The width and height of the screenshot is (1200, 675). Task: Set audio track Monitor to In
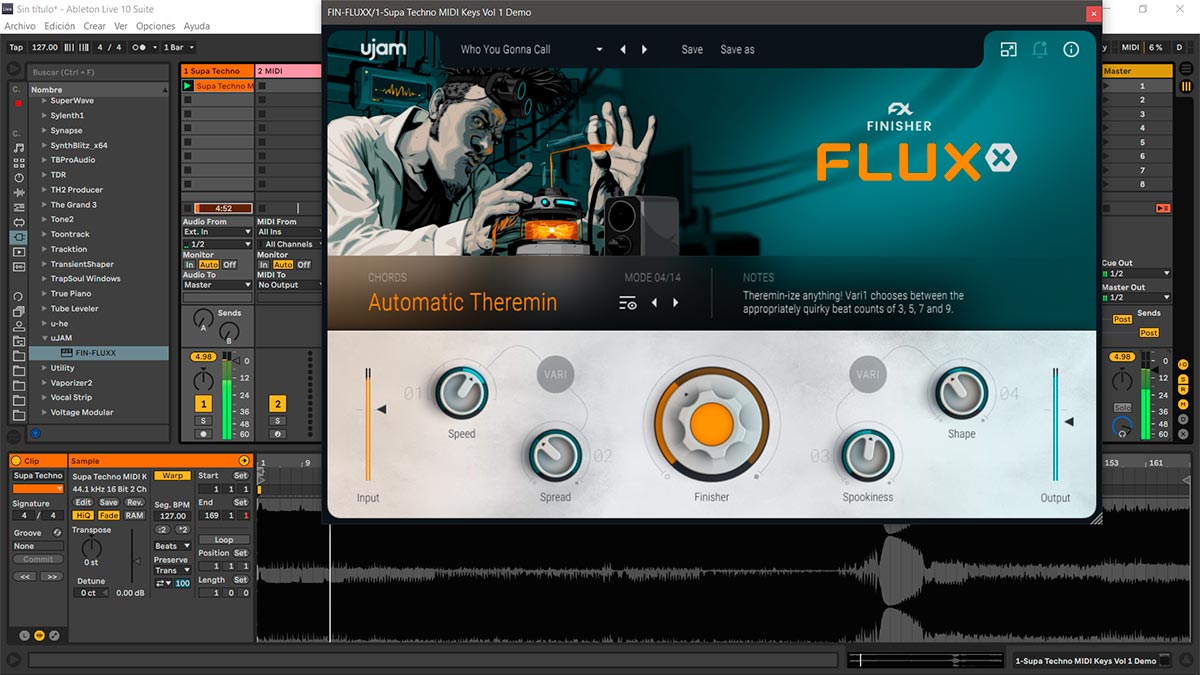[x=189, y=264]
